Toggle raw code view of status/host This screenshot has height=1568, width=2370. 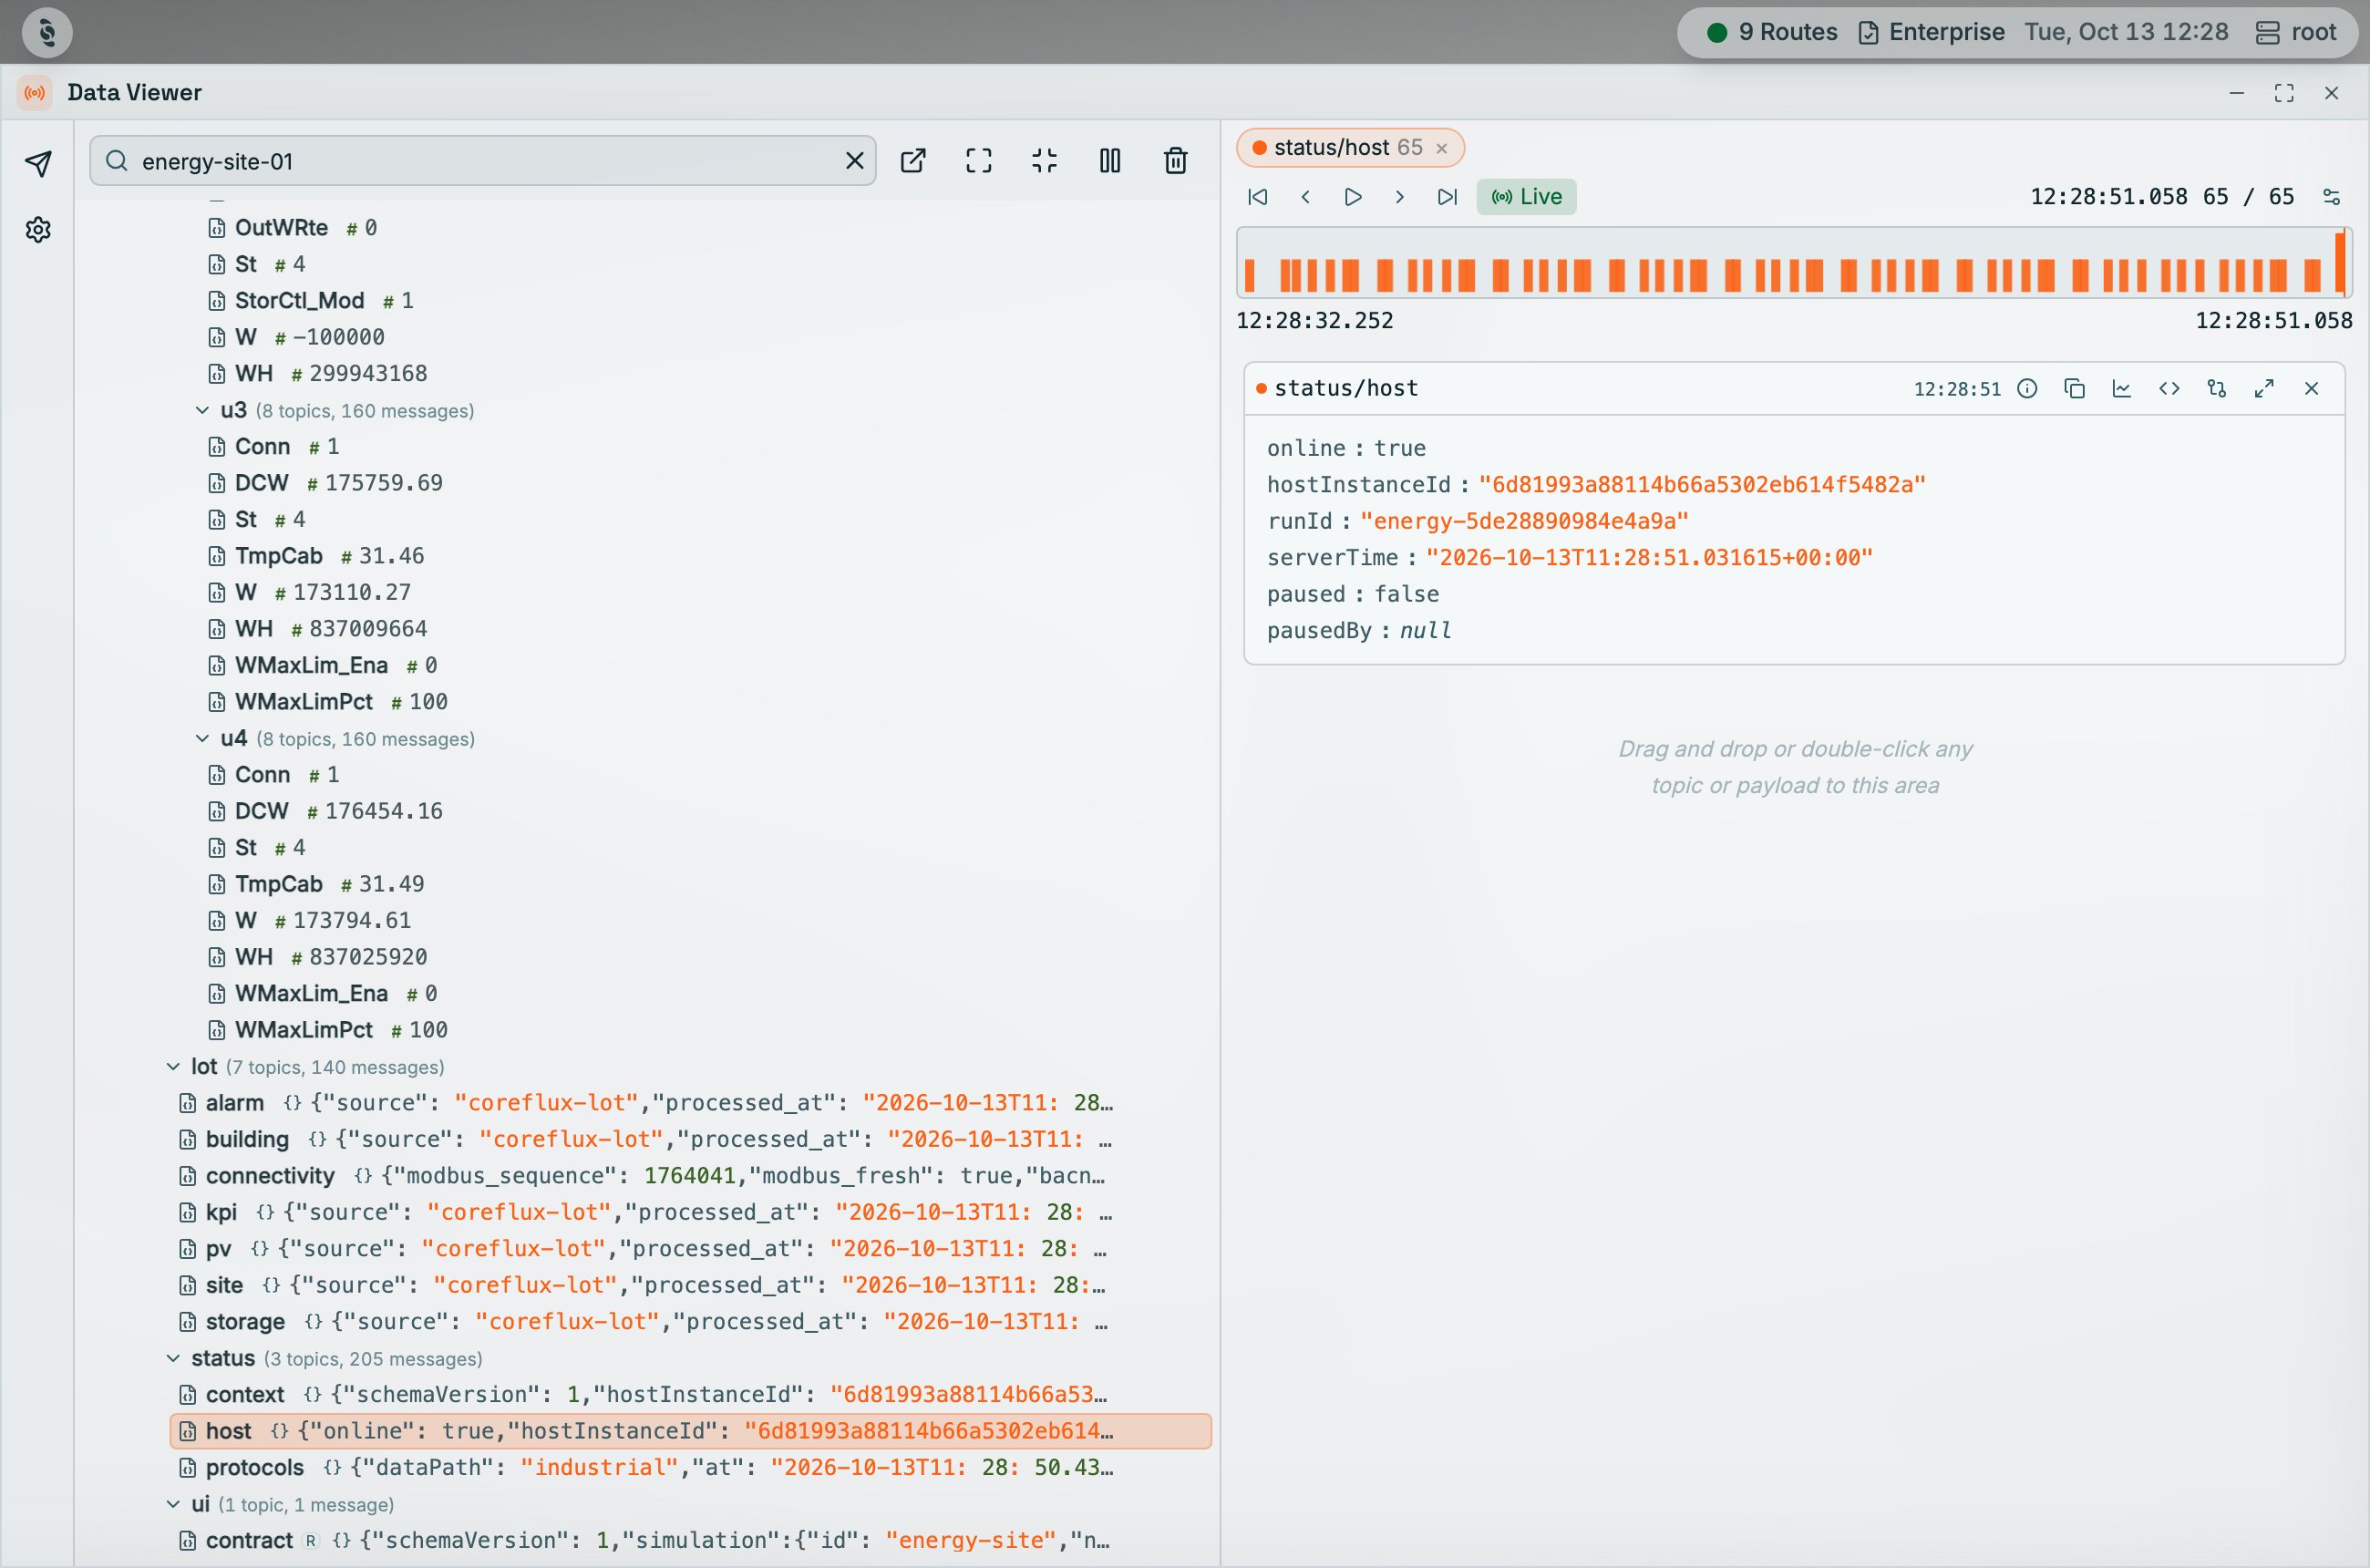(x=2169, y=389)
